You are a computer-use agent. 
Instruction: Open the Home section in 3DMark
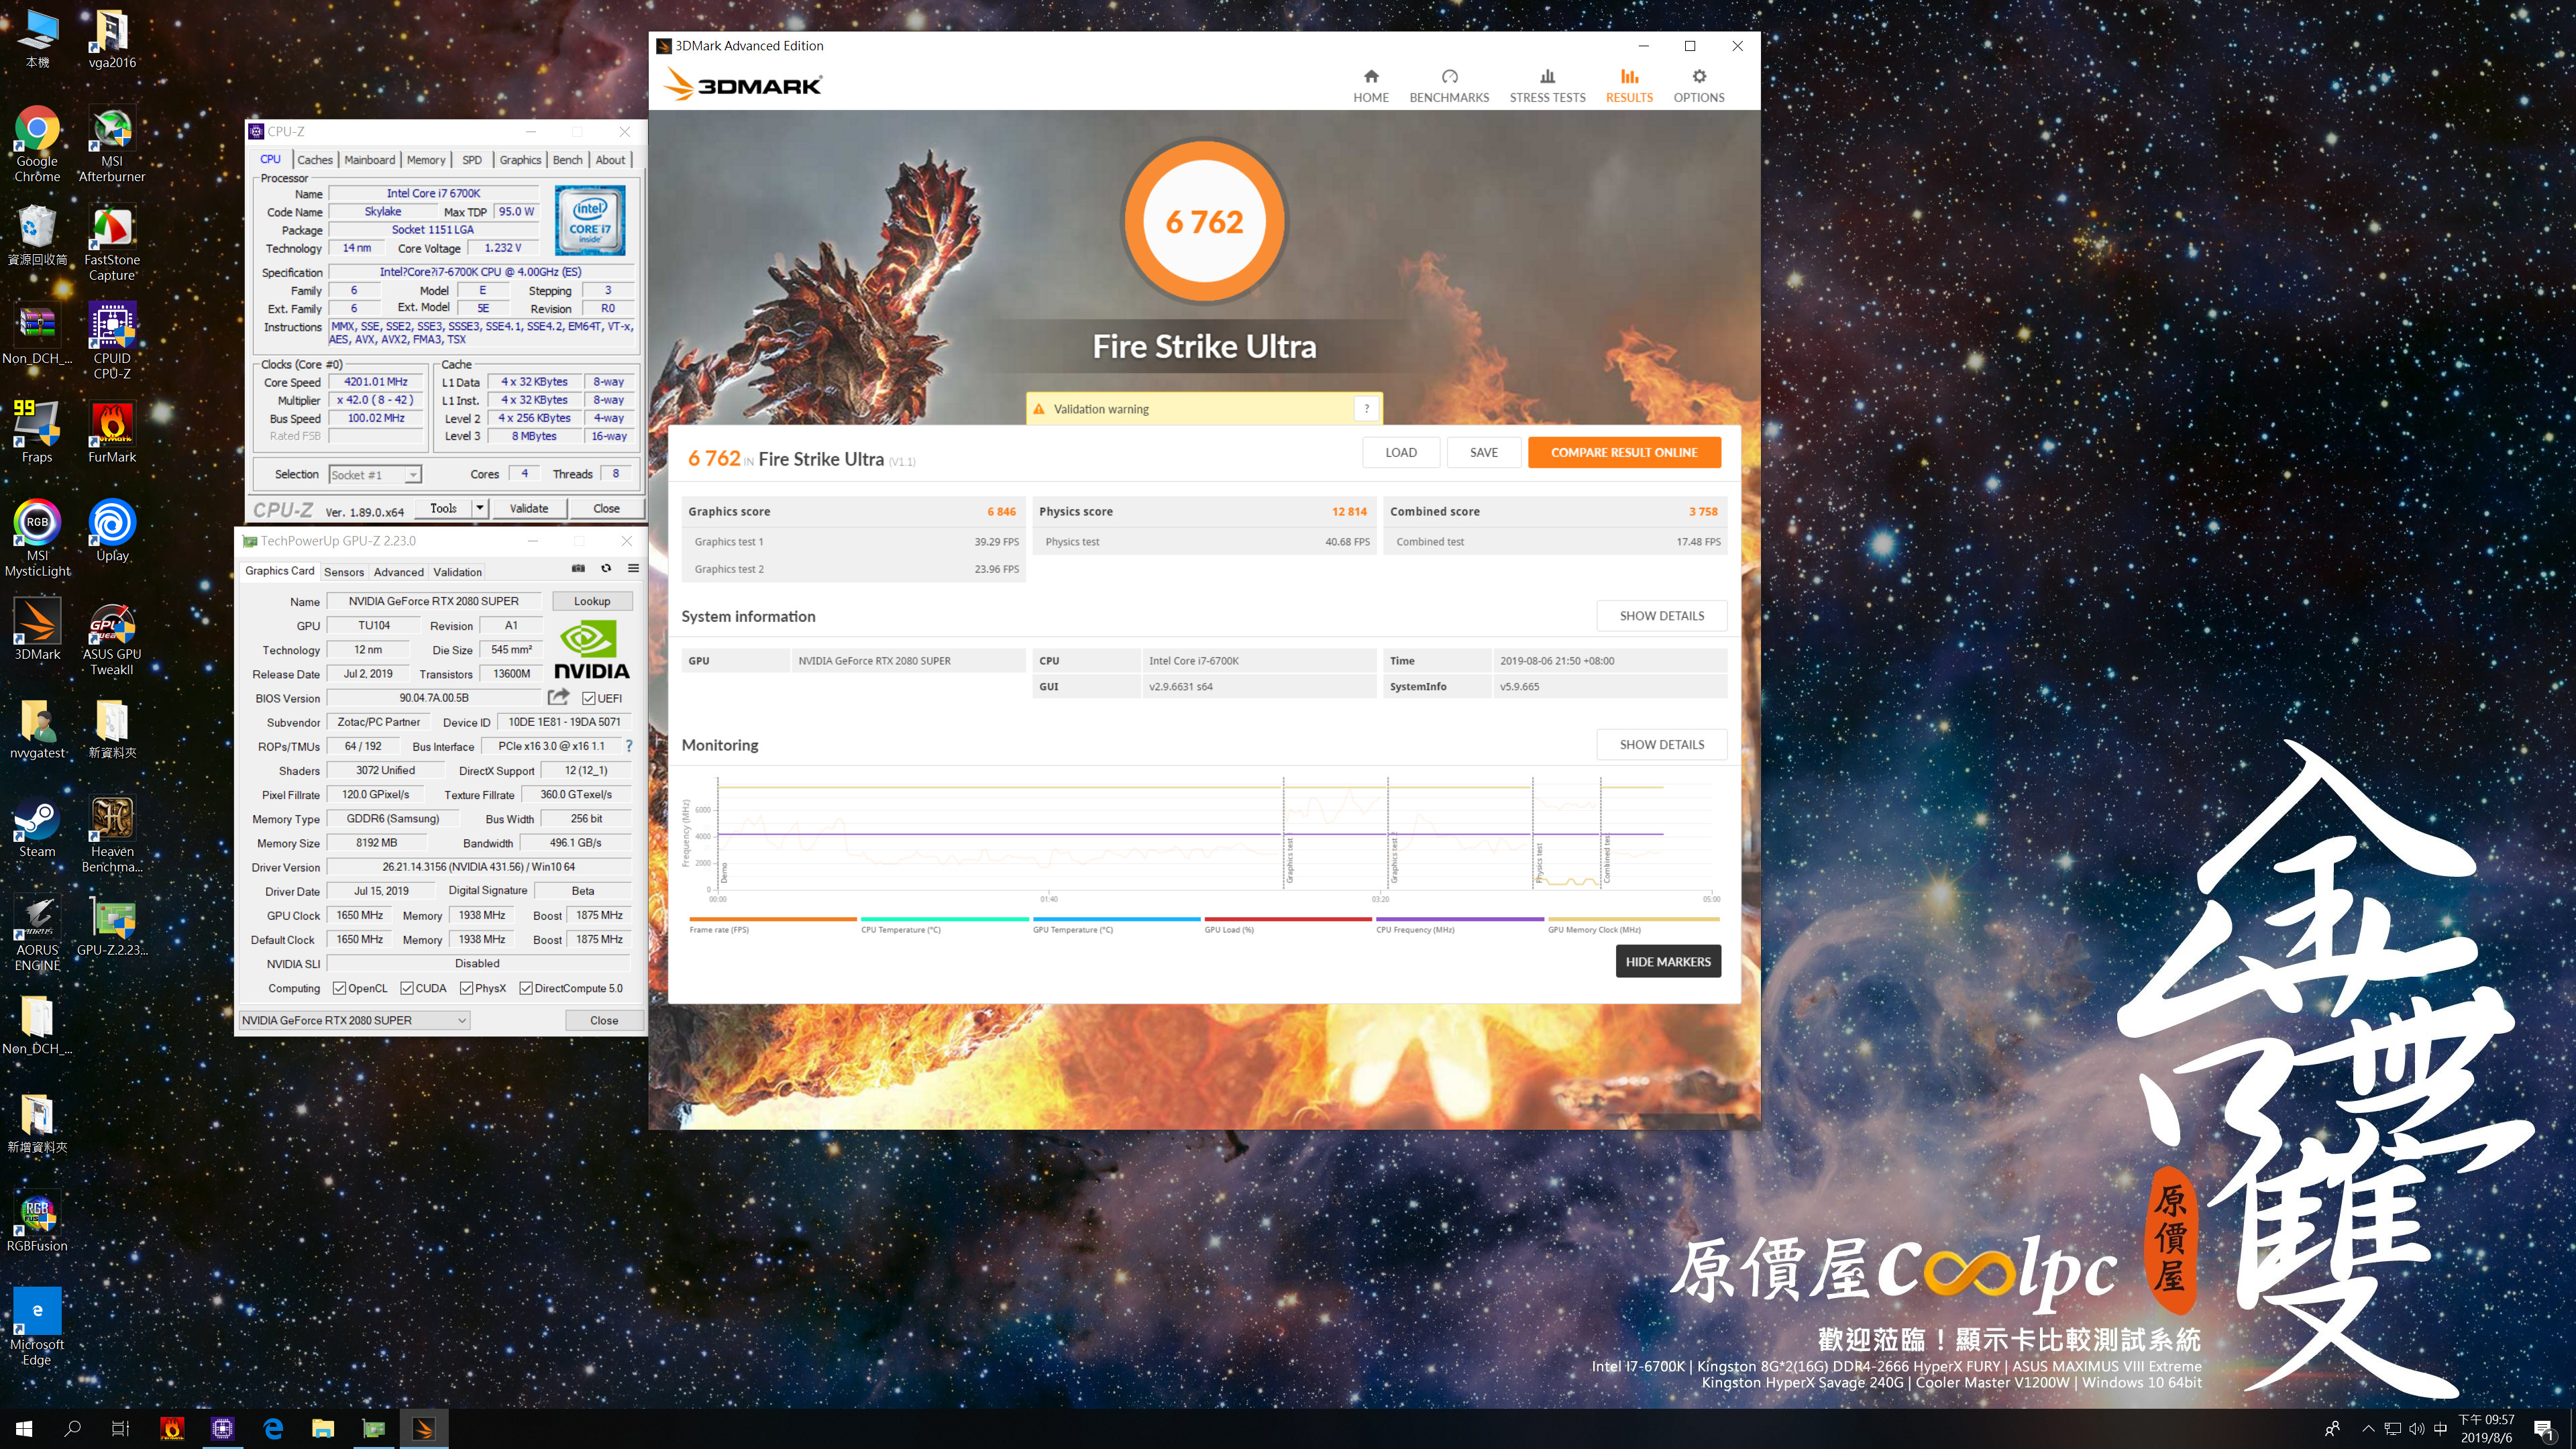pos(1370,86)
